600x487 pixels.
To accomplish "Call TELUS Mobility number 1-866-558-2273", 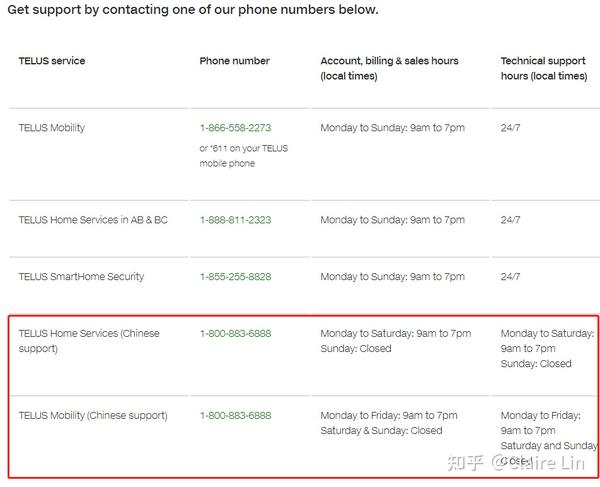I will pos(235,128).
